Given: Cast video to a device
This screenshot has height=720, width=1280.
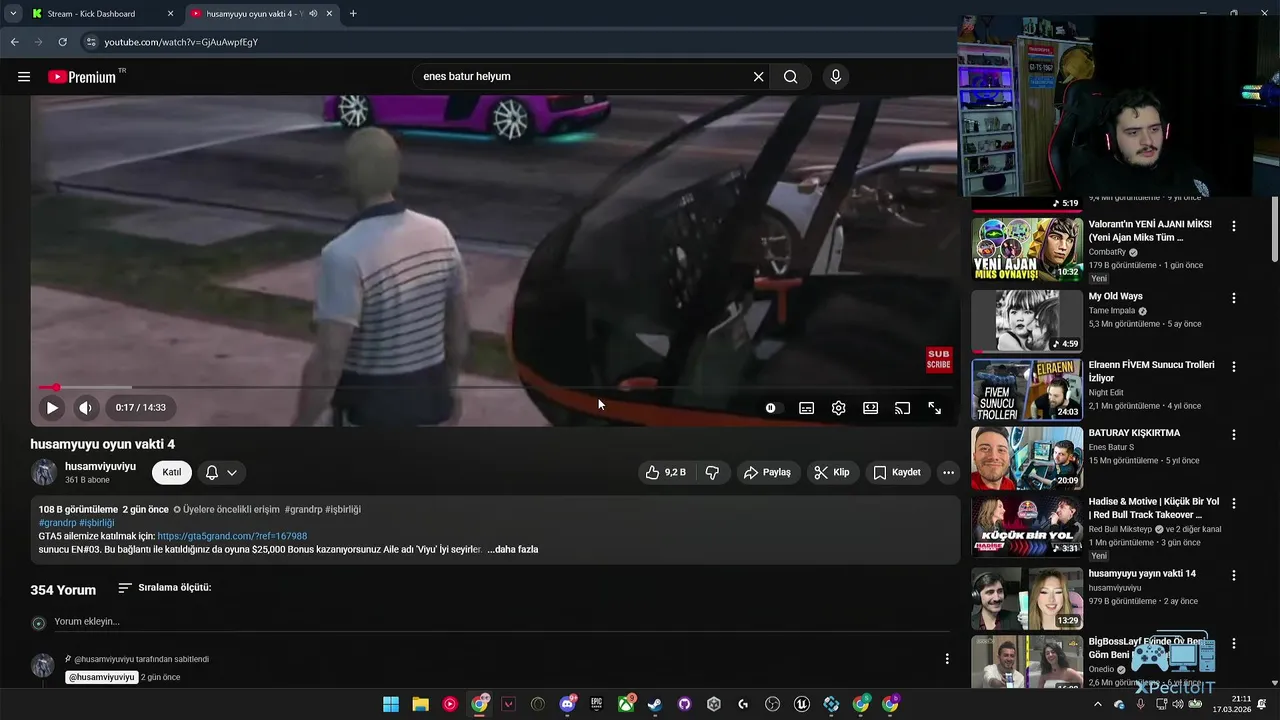Looking at the screenshot, I should pos(902,408).
